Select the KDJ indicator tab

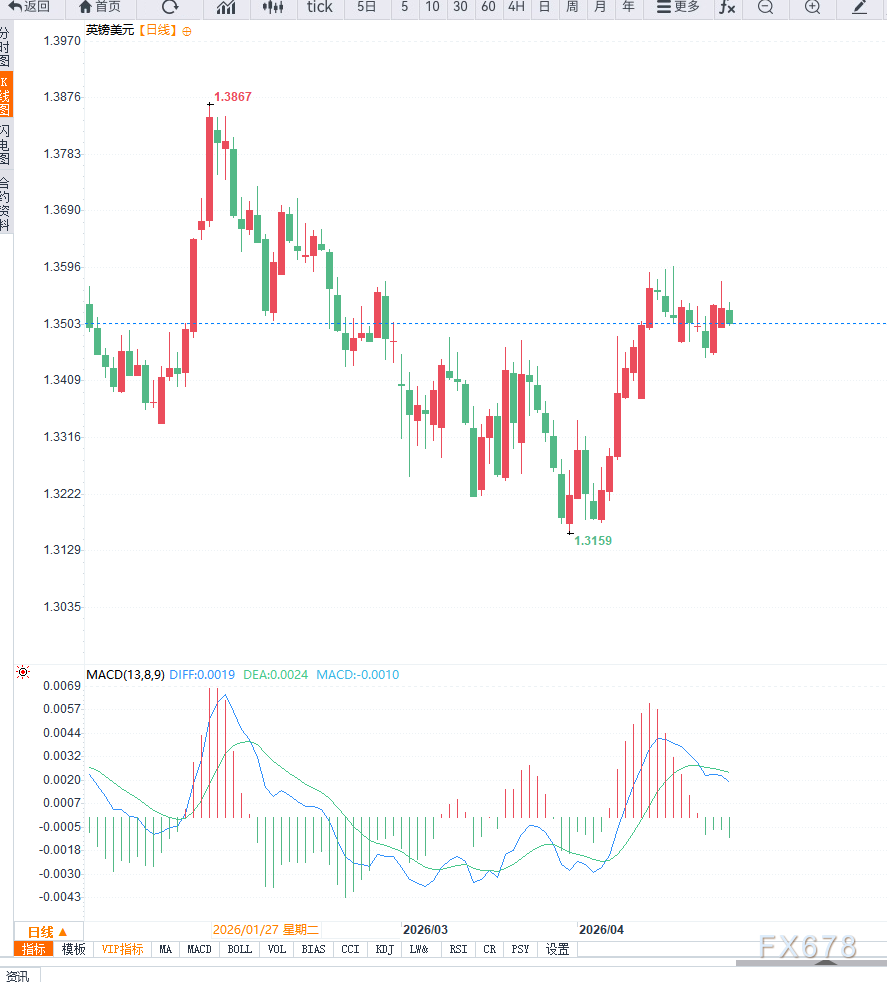pos(384,949)
